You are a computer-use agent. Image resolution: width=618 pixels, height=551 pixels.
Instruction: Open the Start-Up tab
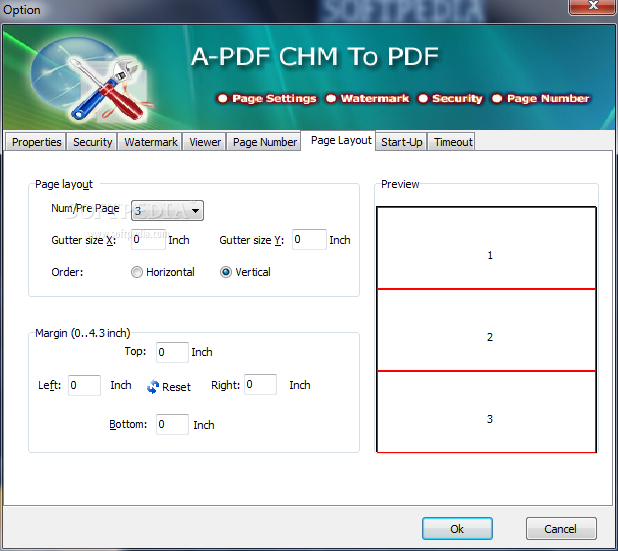coord(402,142)
